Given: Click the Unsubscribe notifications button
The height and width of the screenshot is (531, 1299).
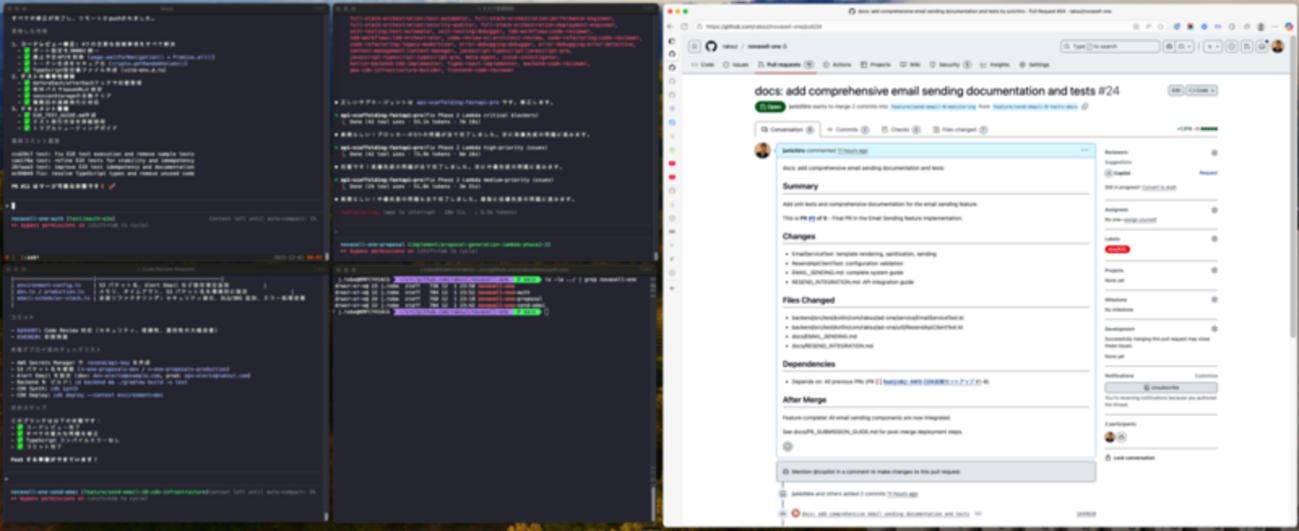Looking at the screenshot, I should (1160, 387).
